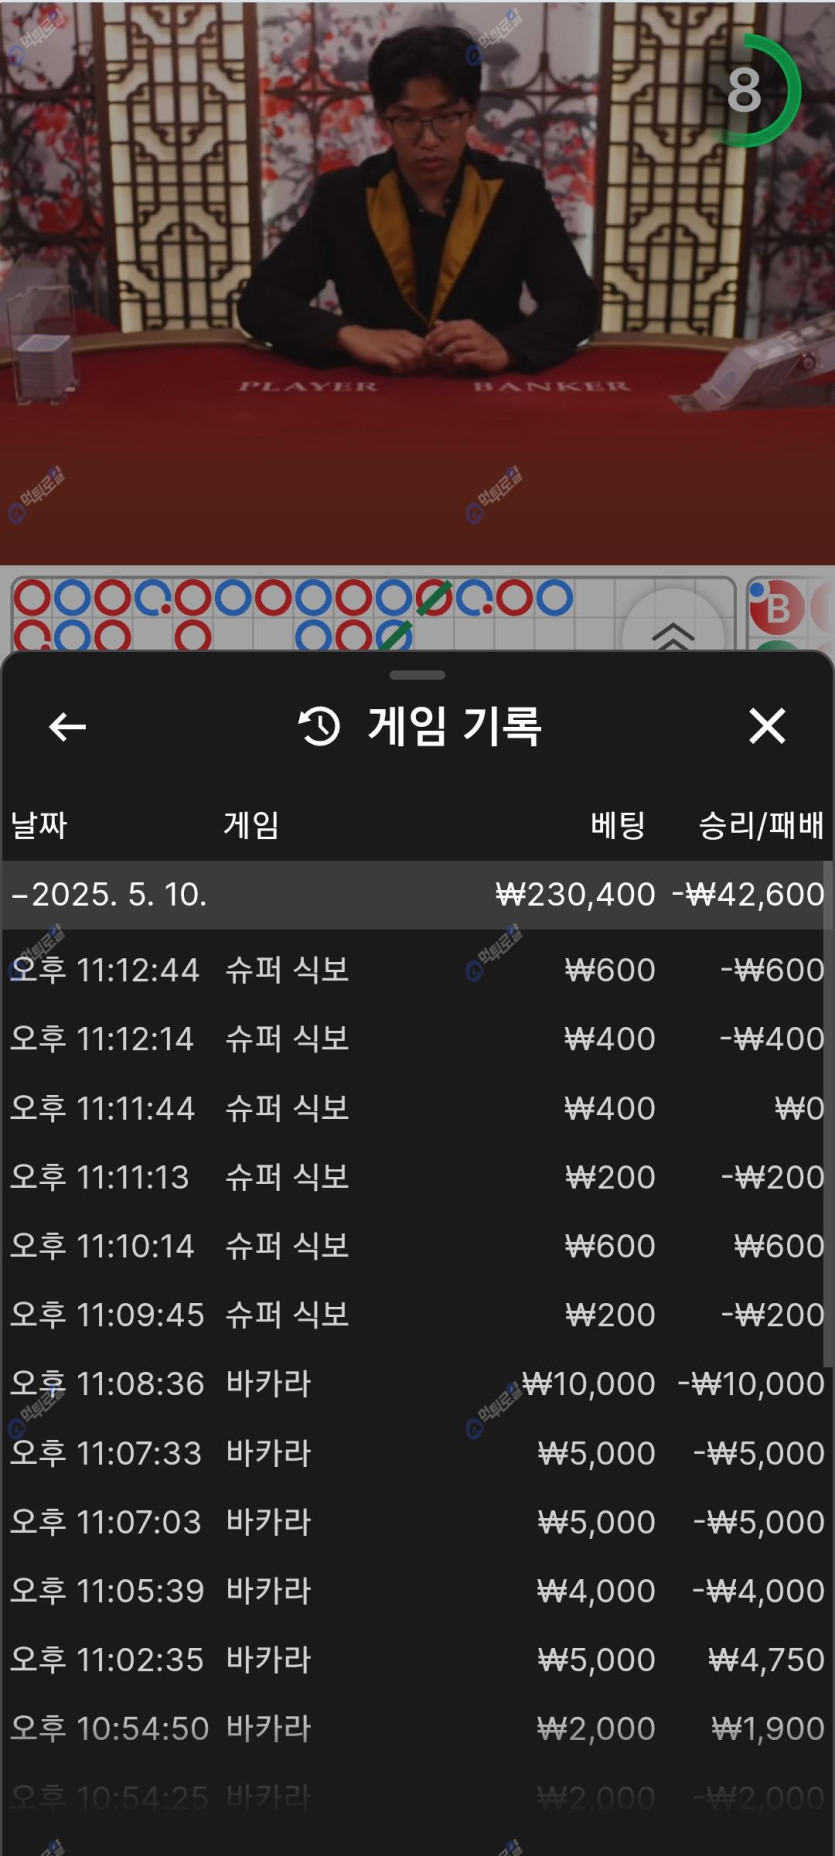View the 11:02:35 바카라 winning round
The height and width of the screenshot is (1856, 835).
[x=417, y=1660]
